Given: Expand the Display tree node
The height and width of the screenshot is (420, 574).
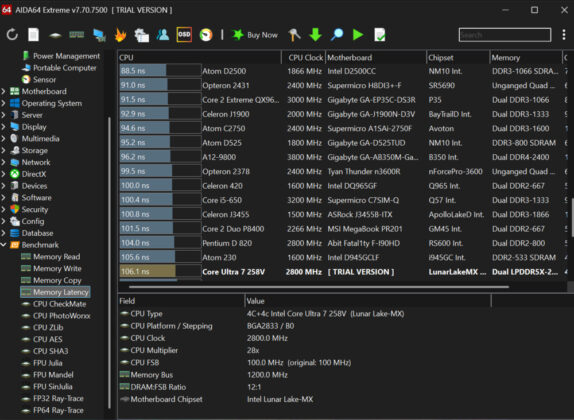Looking at the screenshot, I should tap(3, 127).
